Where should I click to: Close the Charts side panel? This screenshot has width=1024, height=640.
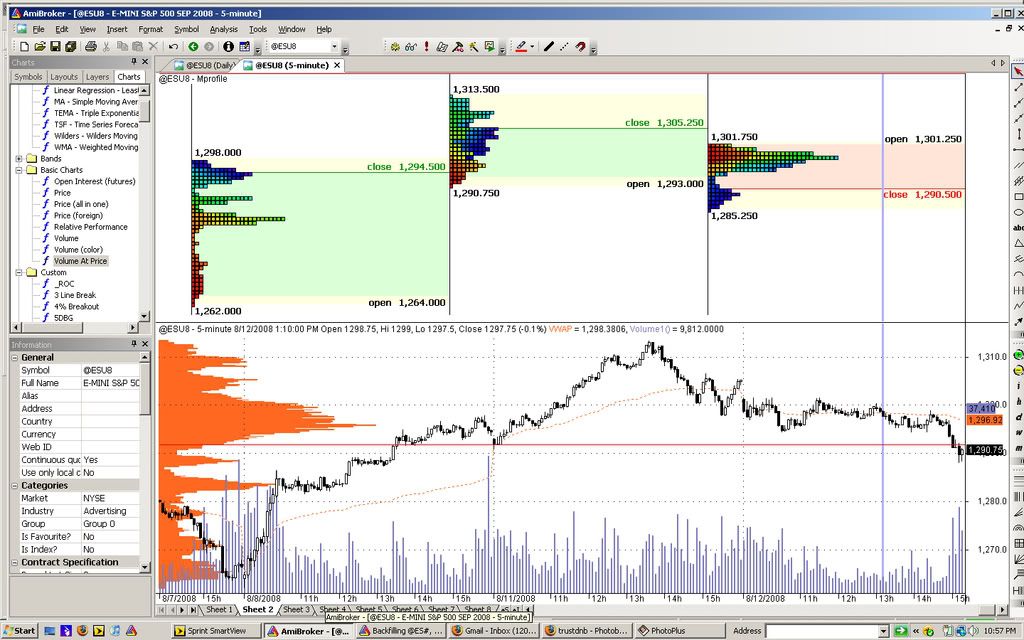(145, 61)
